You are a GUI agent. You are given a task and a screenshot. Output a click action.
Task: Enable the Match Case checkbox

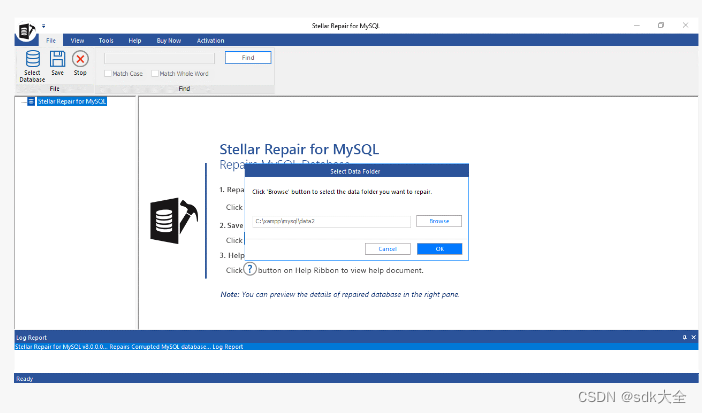(x=107, y=73)
